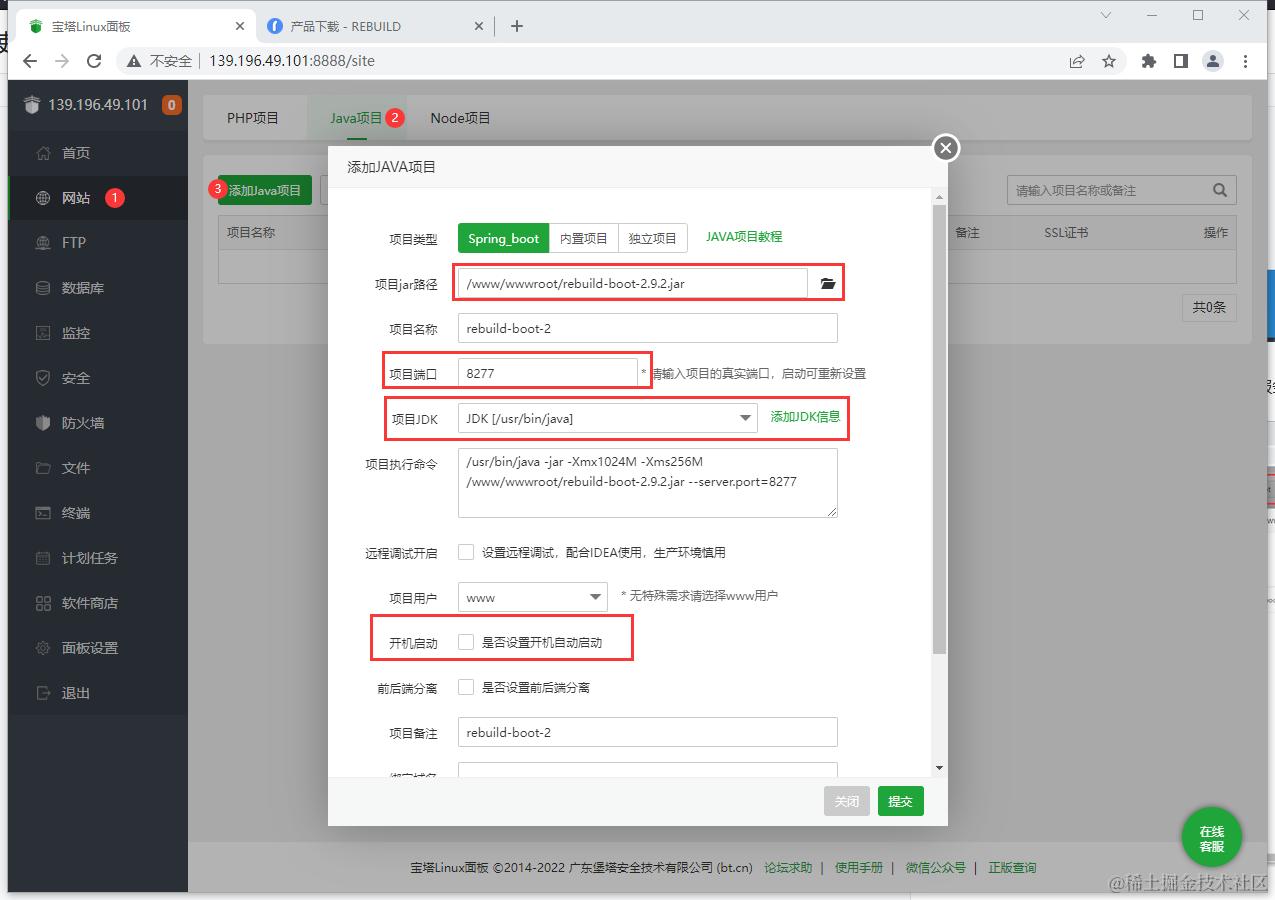Switch to the PHP项目 tab
This screenshot has width=1275, height=900.
254,117
